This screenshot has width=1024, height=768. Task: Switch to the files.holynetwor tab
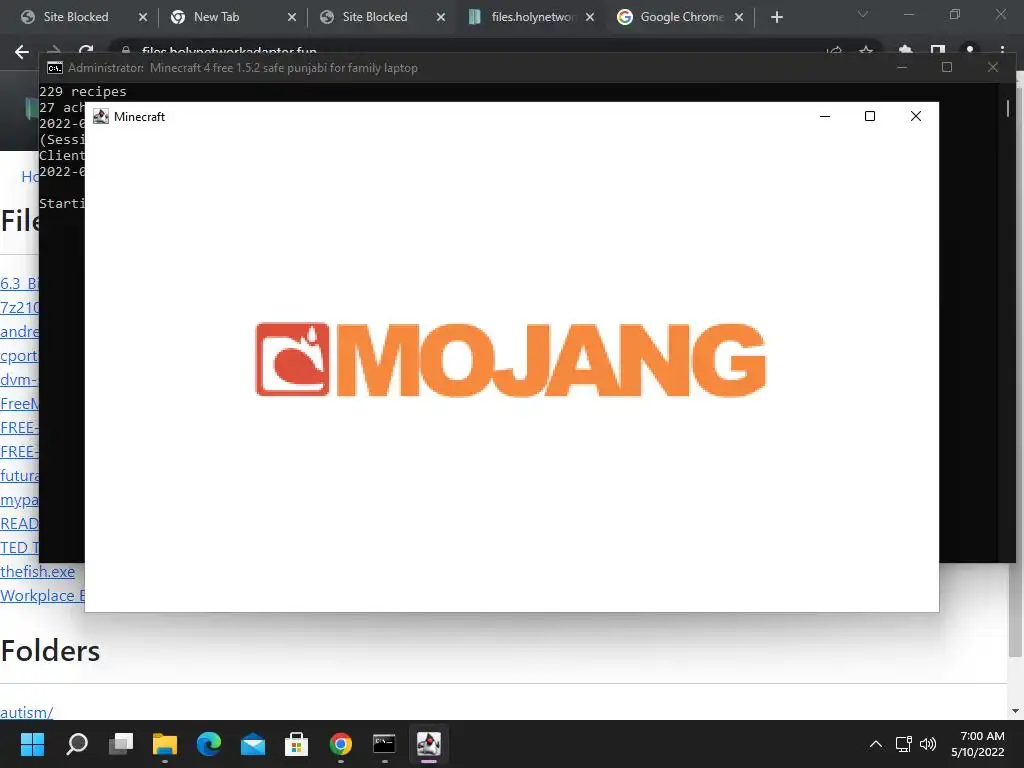click(x=533, y=17)
